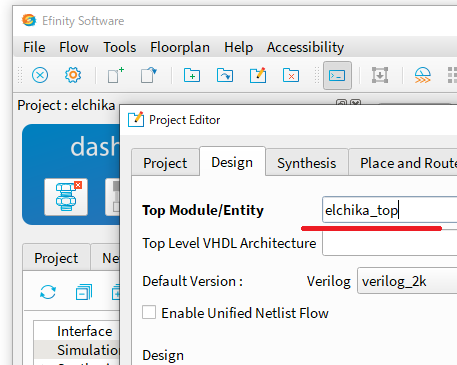Select the Interface item in project tree

tap(85, 331)
